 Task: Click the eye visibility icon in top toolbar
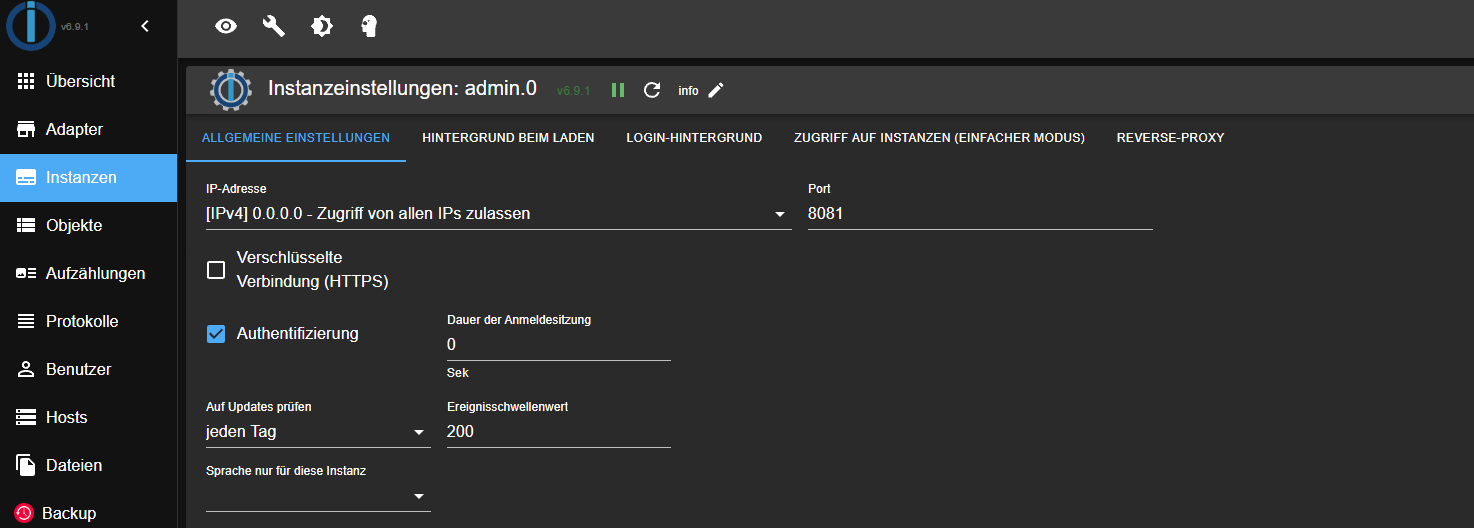[x=226, y=26]
